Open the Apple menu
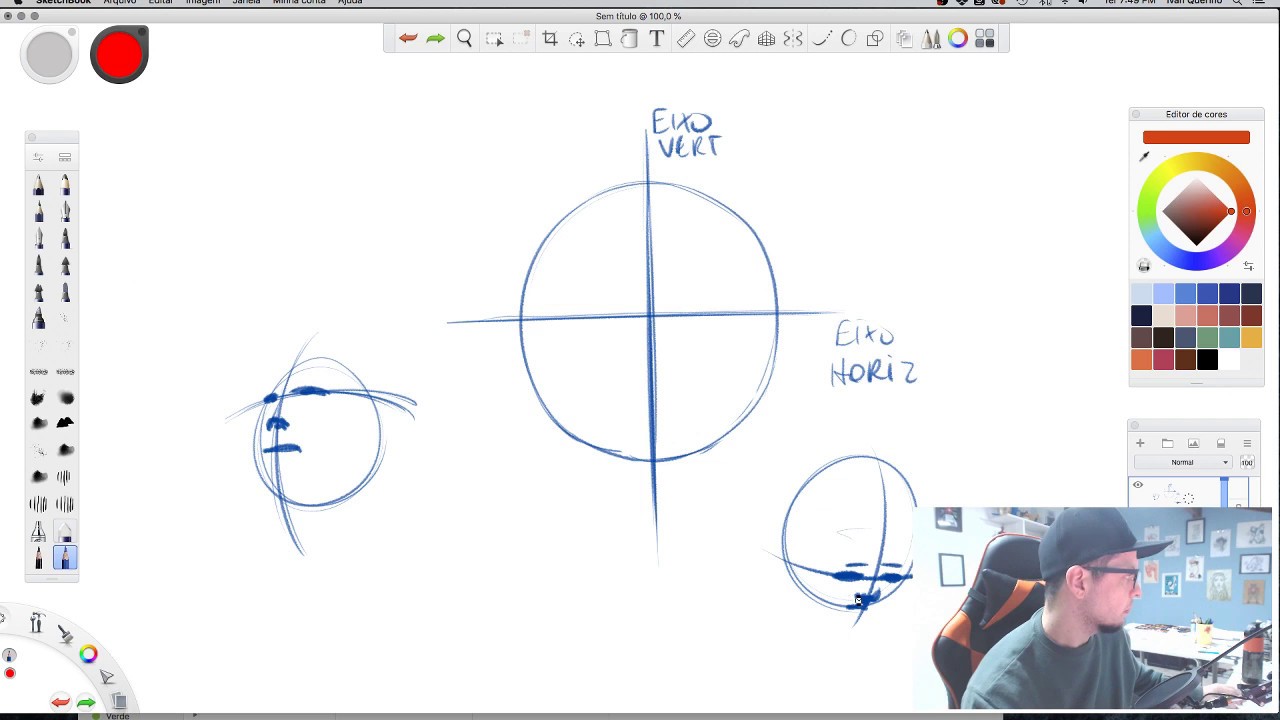Viewport: 1280px width, 720px height. (x=18, y=3)
